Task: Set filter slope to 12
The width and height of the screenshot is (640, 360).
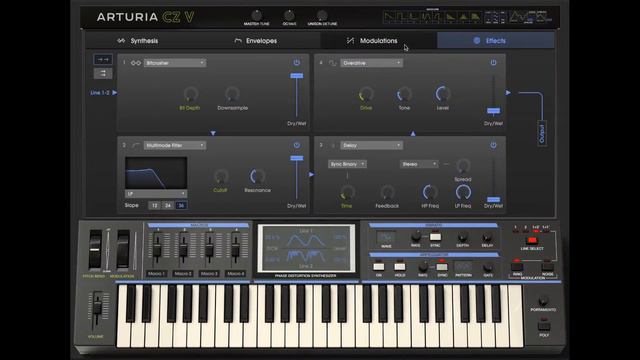Action: (x=154, y=205)
